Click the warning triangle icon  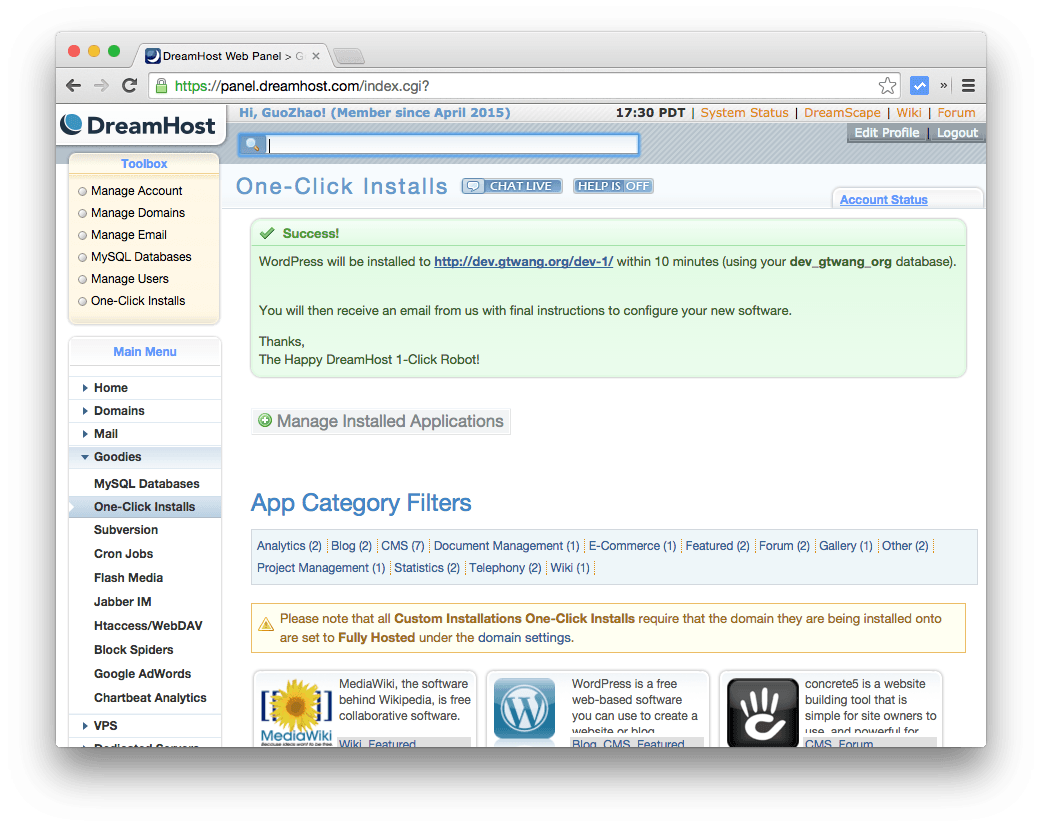click(266, 623)
